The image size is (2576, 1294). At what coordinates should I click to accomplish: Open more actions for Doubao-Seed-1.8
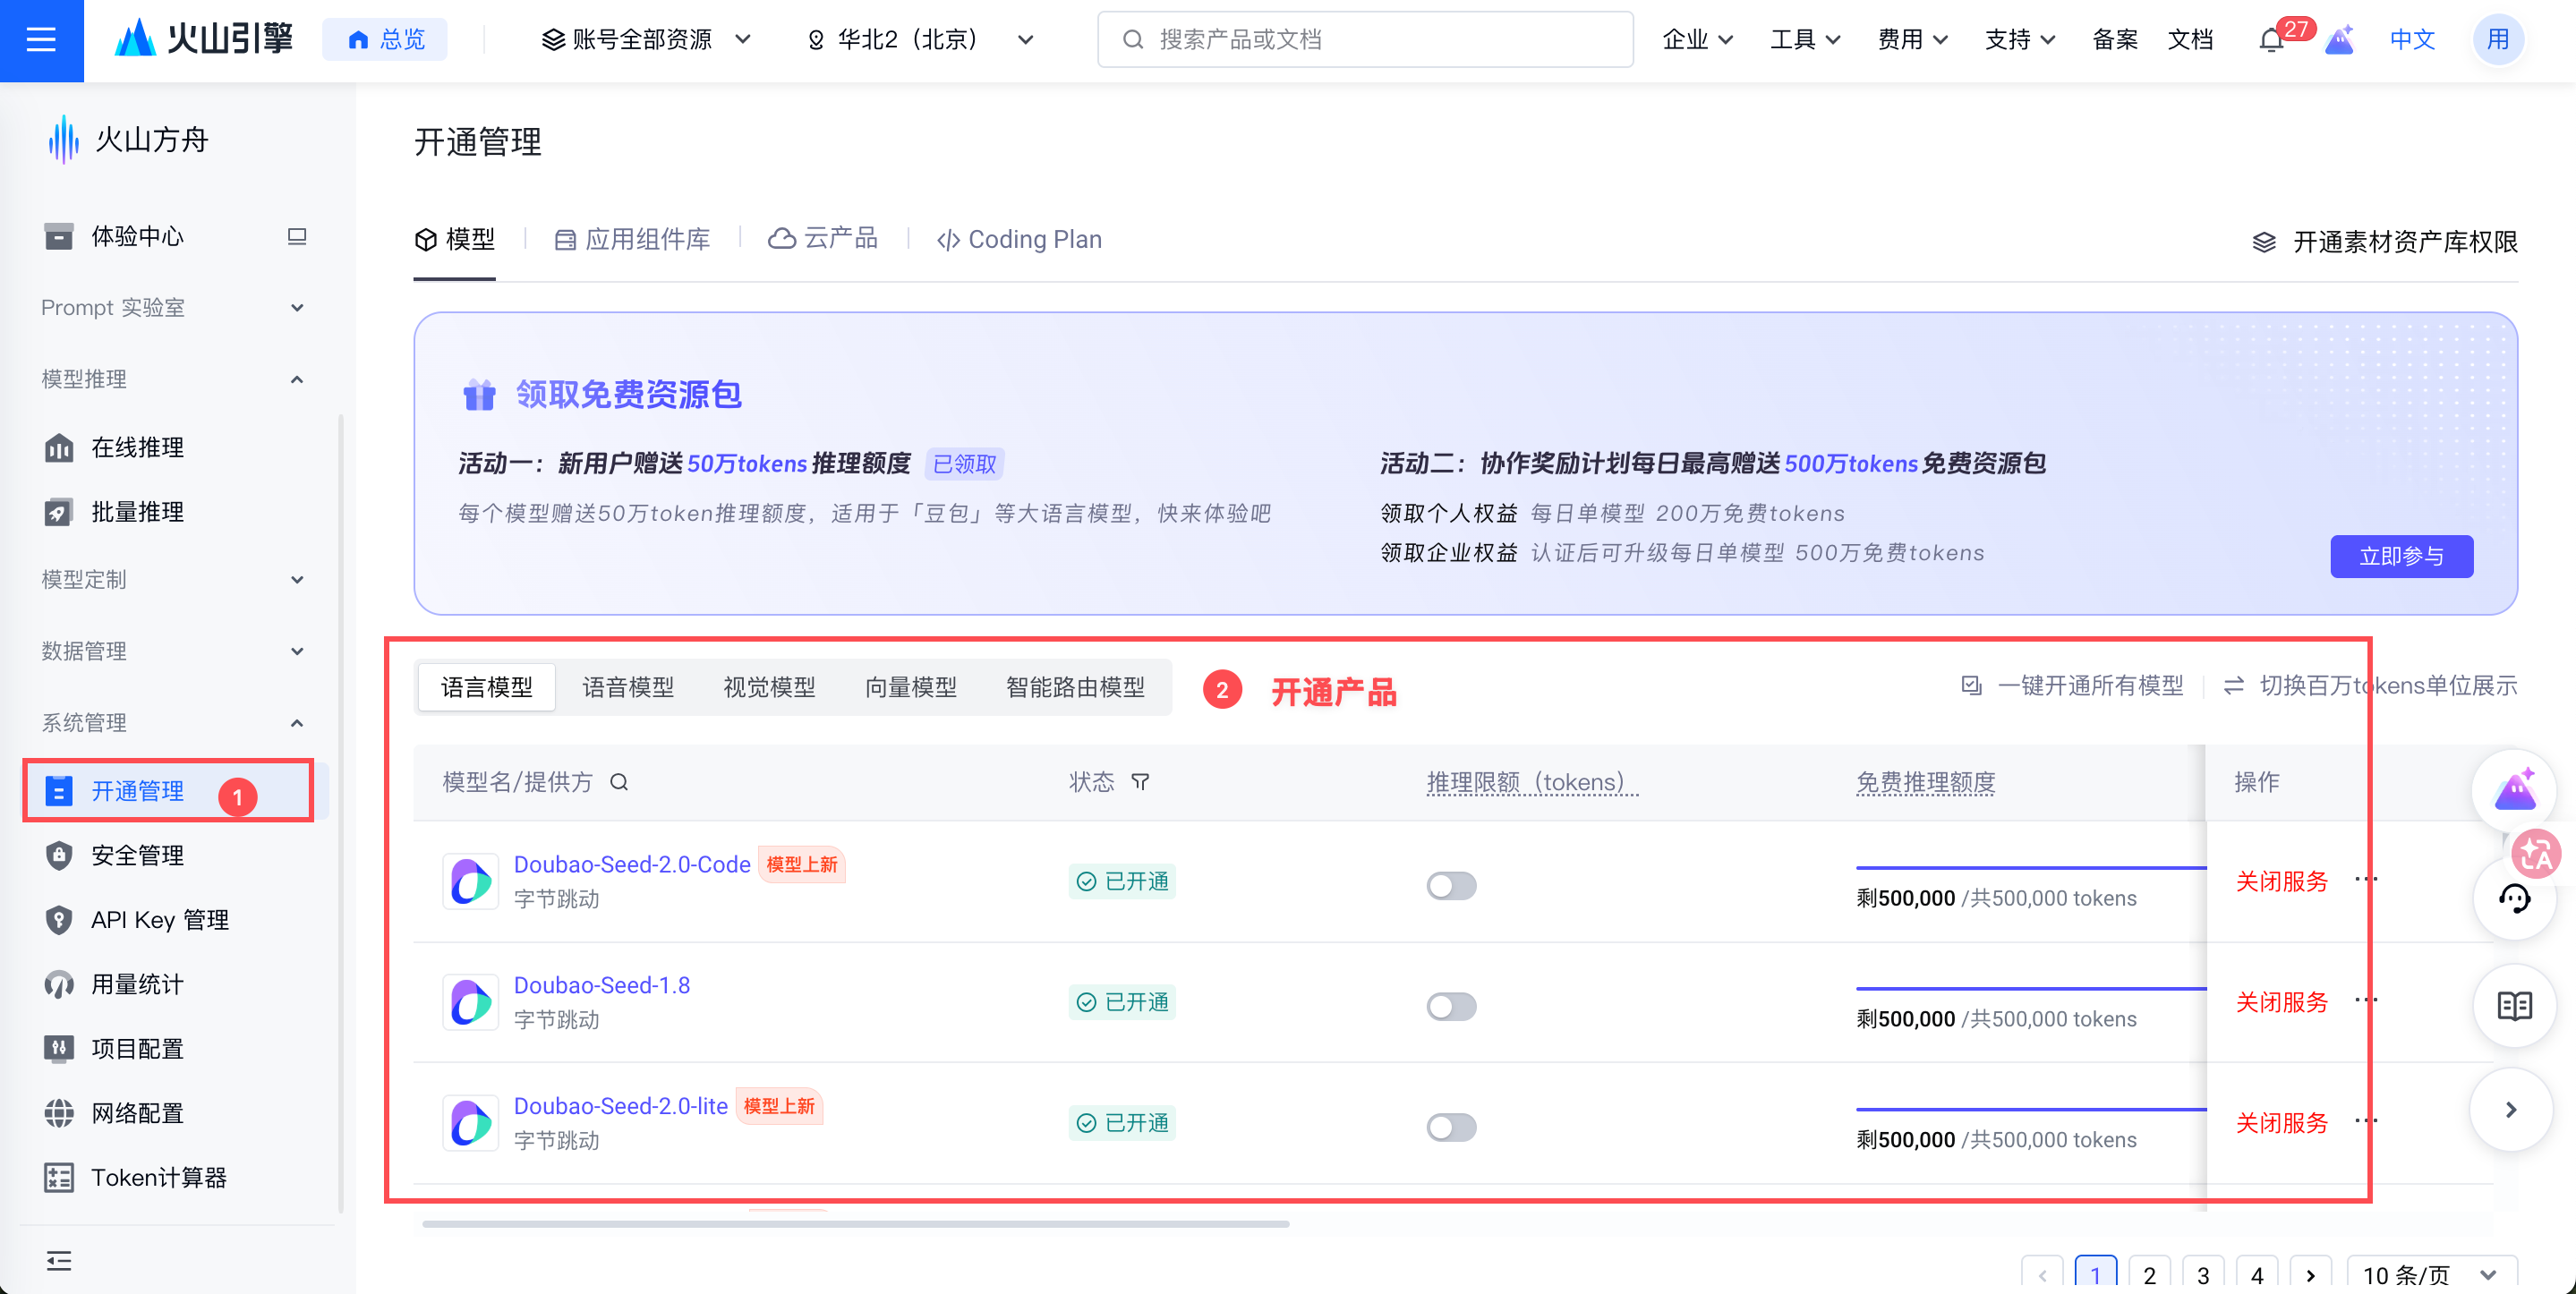coord(2366,1000)
